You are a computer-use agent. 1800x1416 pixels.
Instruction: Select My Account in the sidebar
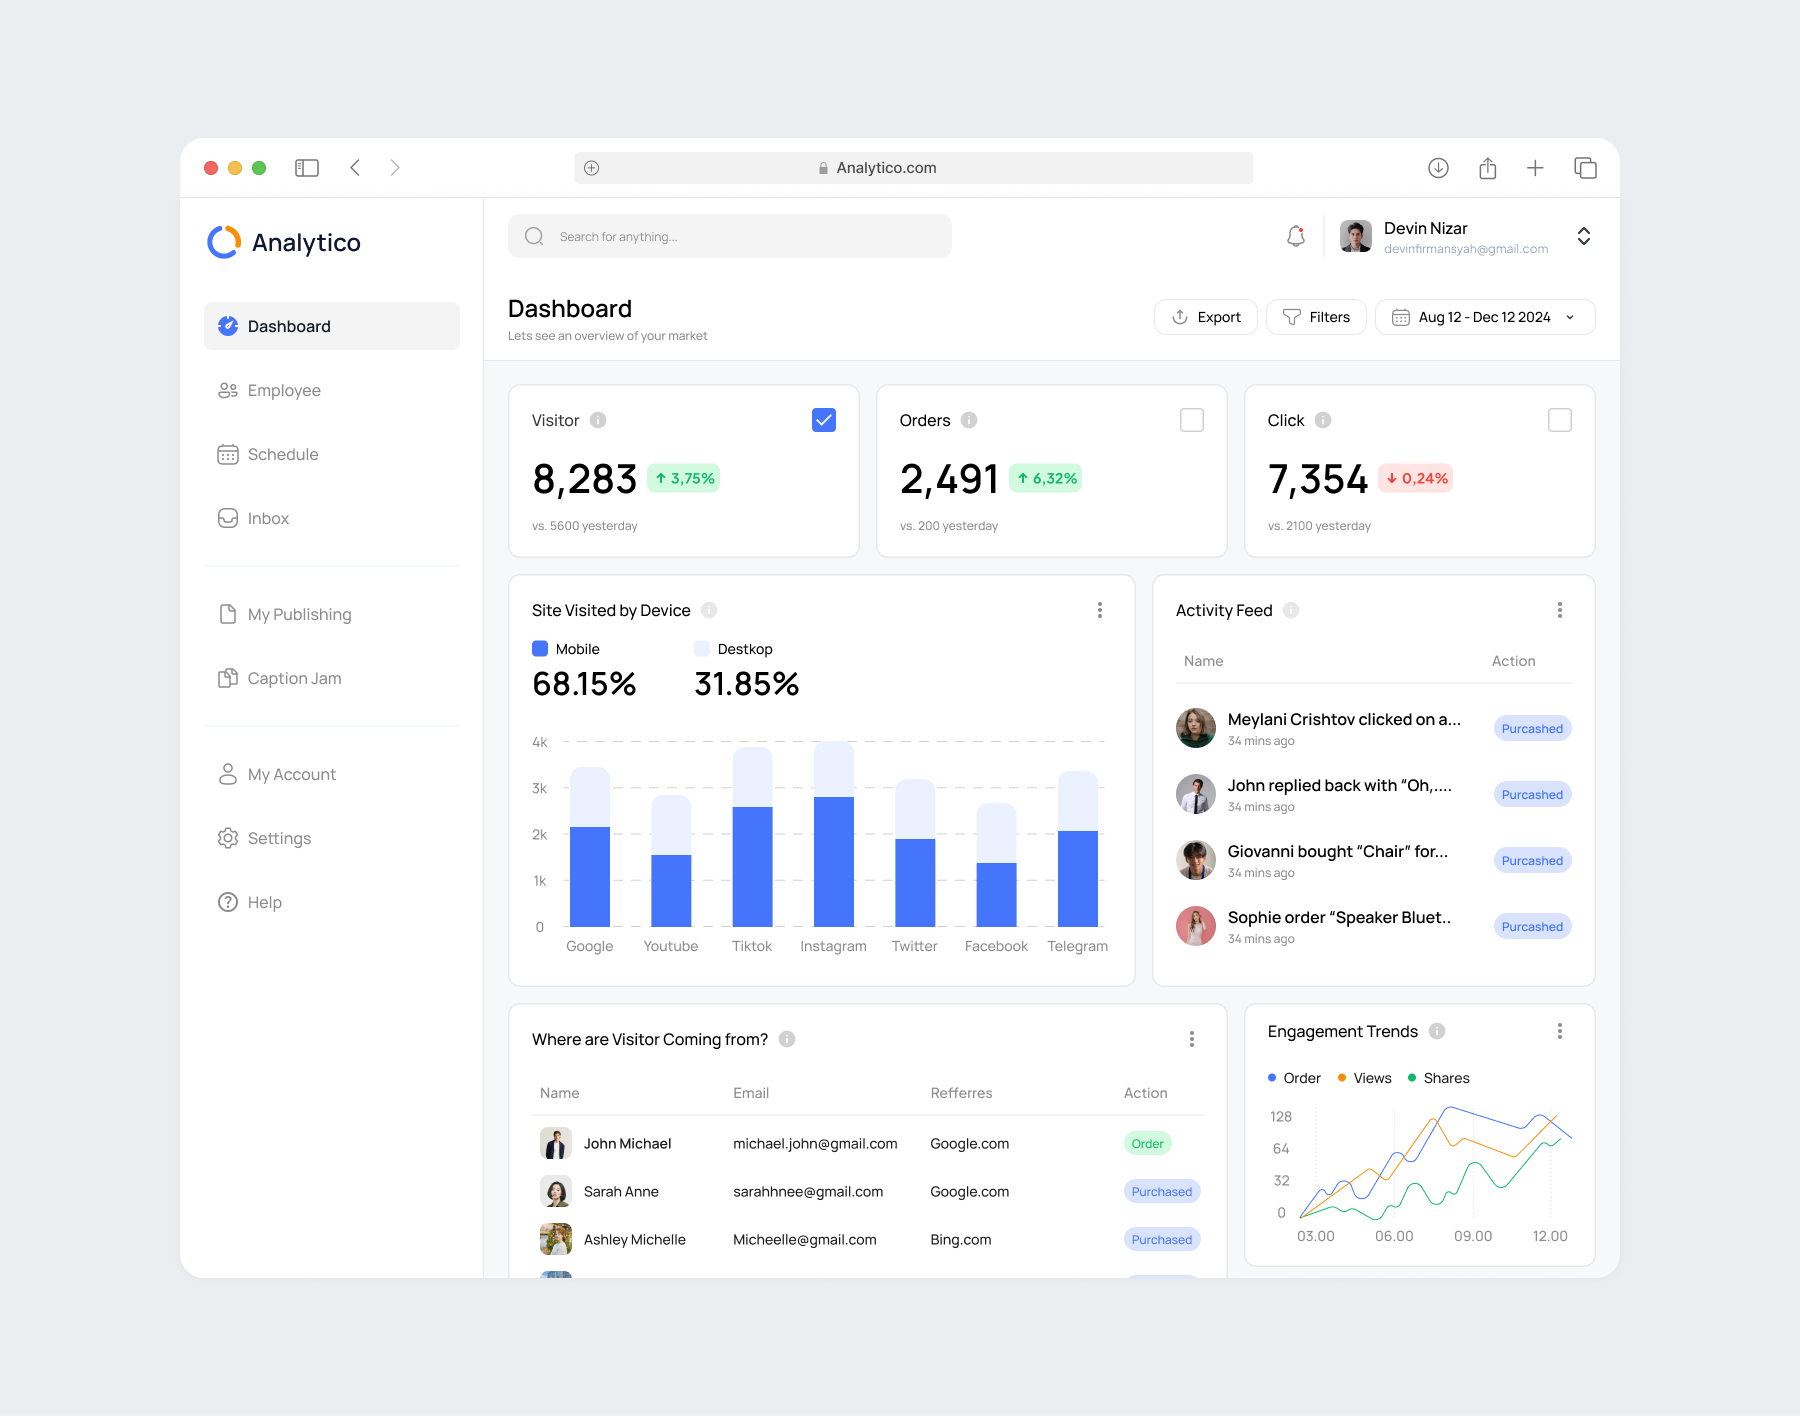tap(291, 774)
